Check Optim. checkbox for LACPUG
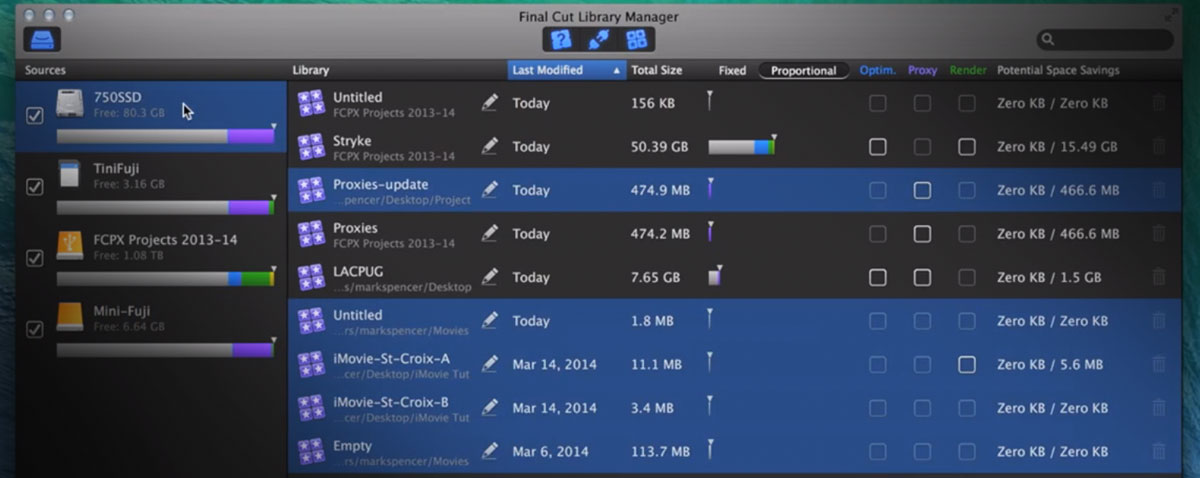Viewport: 1200px width, 478px height. coord(877,277)
